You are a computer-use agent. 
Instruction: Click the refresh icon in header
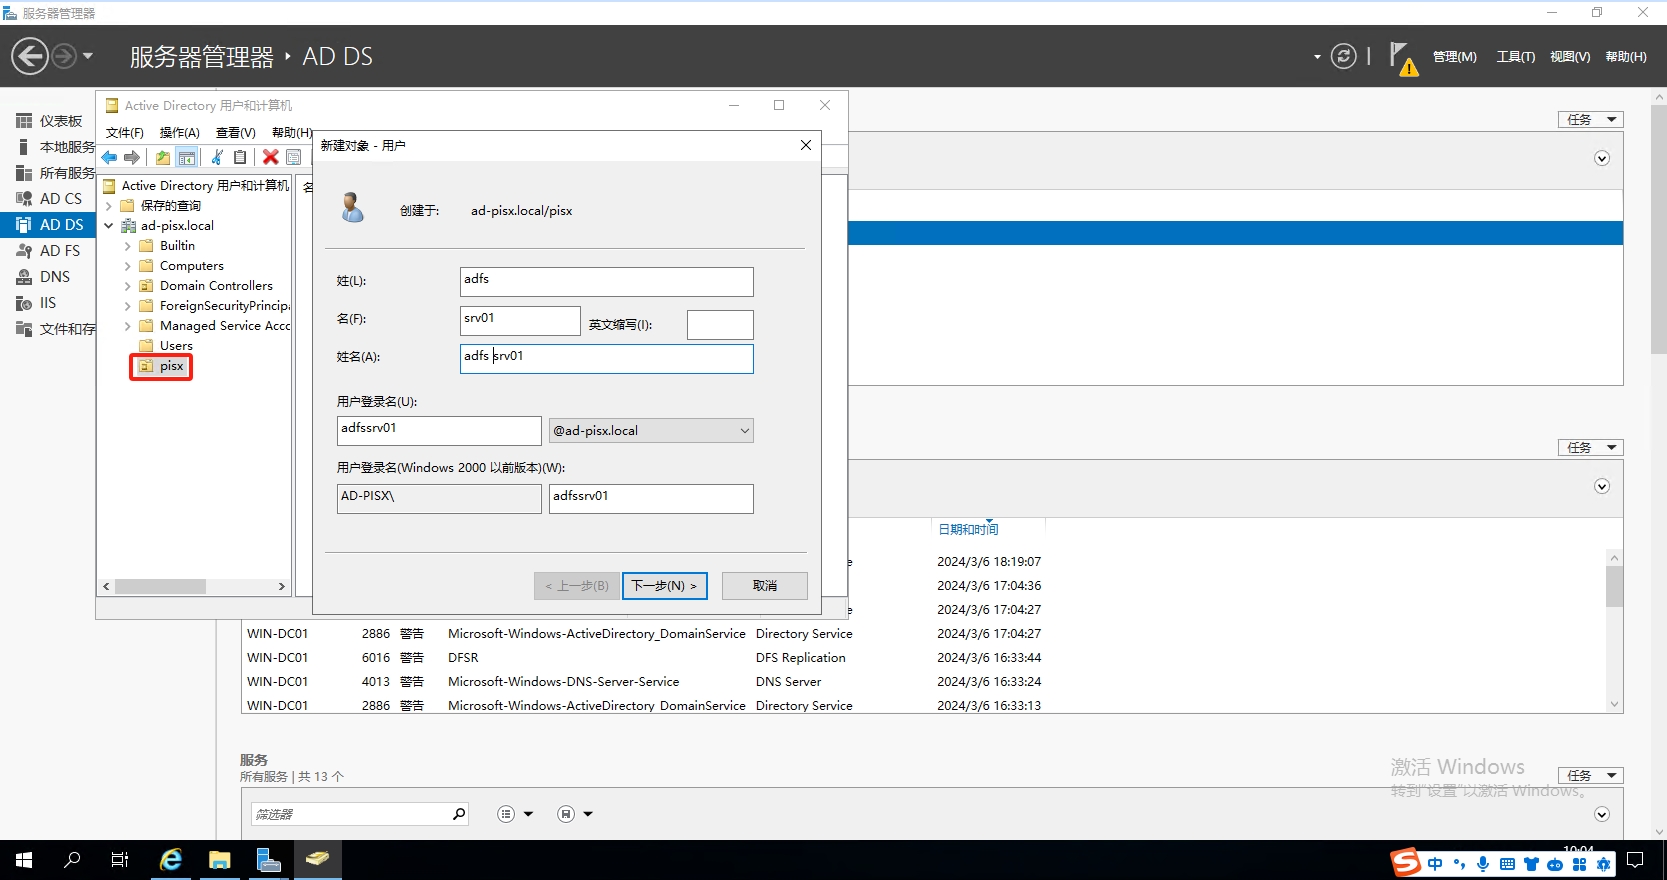(x=1343, y=57)
